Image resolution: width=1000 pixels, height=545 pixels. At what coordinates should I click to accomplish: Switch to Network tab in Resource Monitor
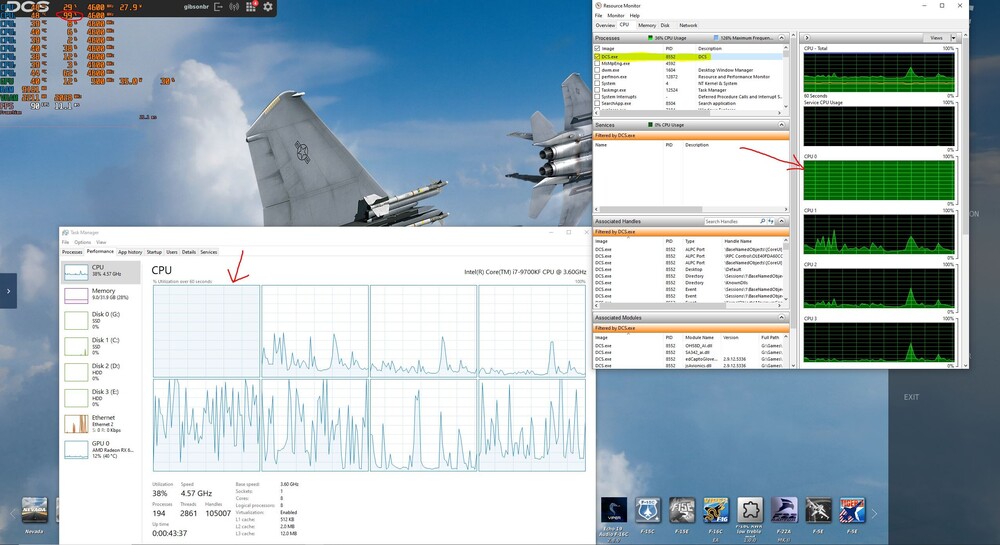click(688, 25)
